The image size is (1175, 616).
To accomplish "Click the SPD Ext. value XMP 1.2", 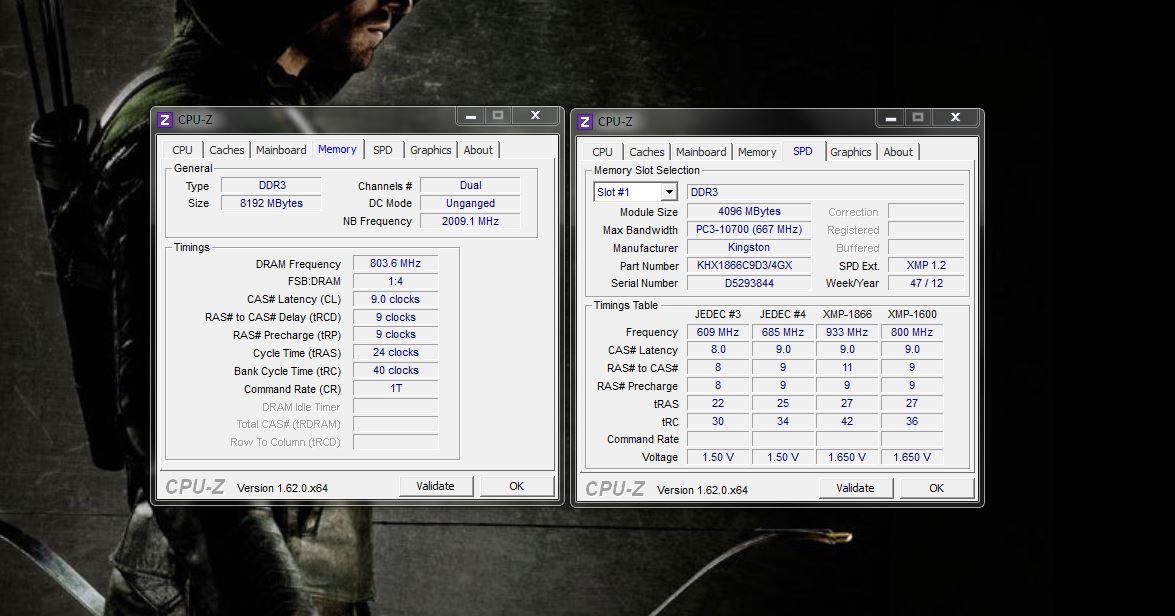I will pyautogui.click(x=926, y=265).
